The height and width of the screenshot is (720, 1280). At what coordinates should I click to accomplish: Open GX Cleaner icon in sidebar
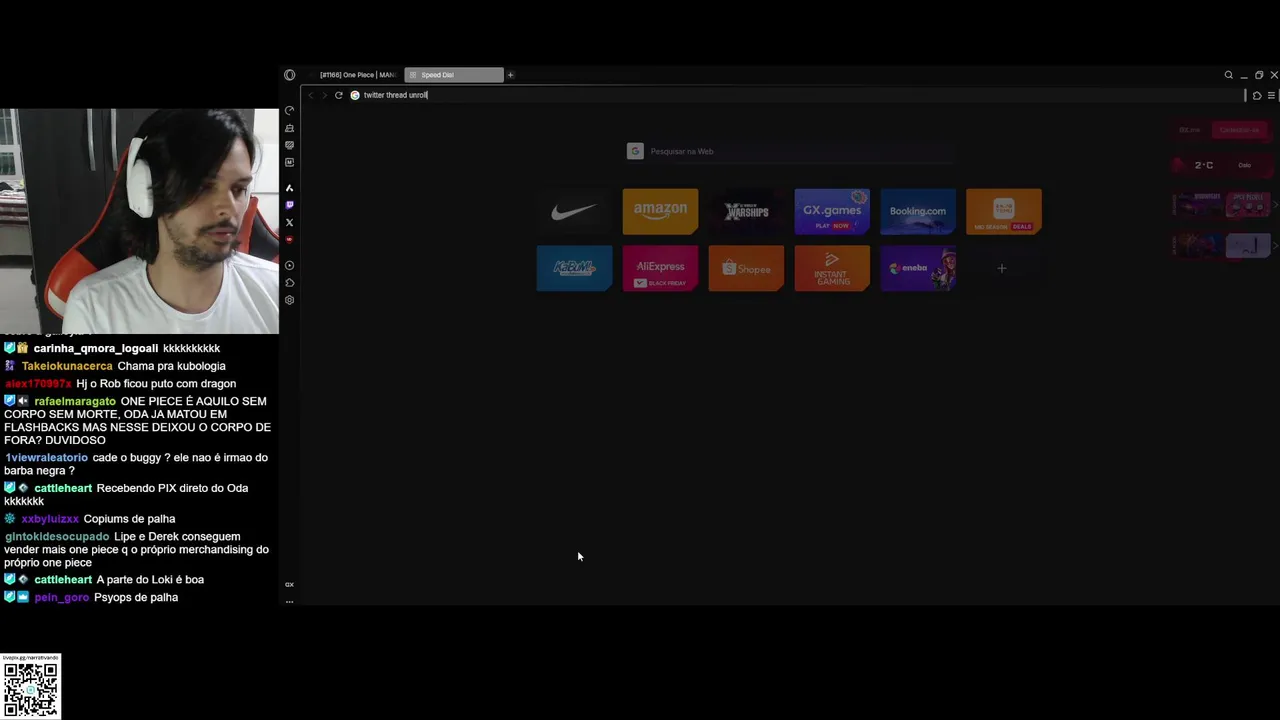[x=290, y=128]
